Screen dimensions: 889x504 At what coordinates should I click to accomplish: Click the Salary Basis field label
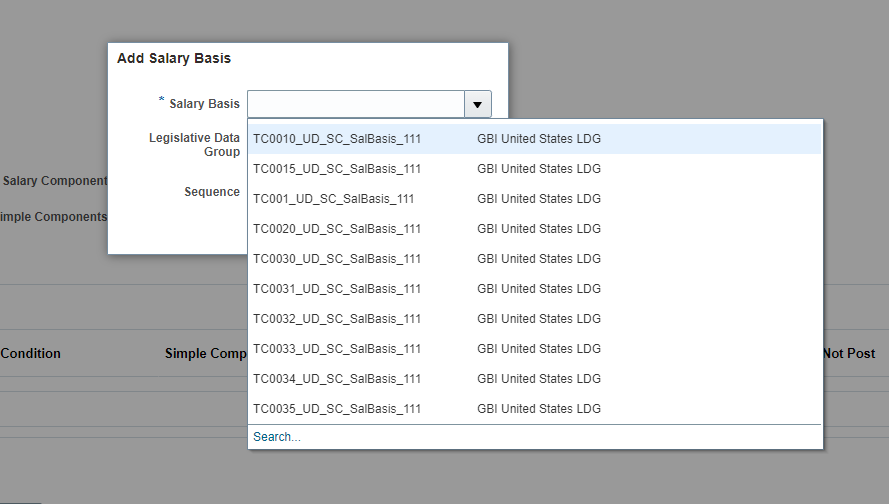click(x=204, y=103)
